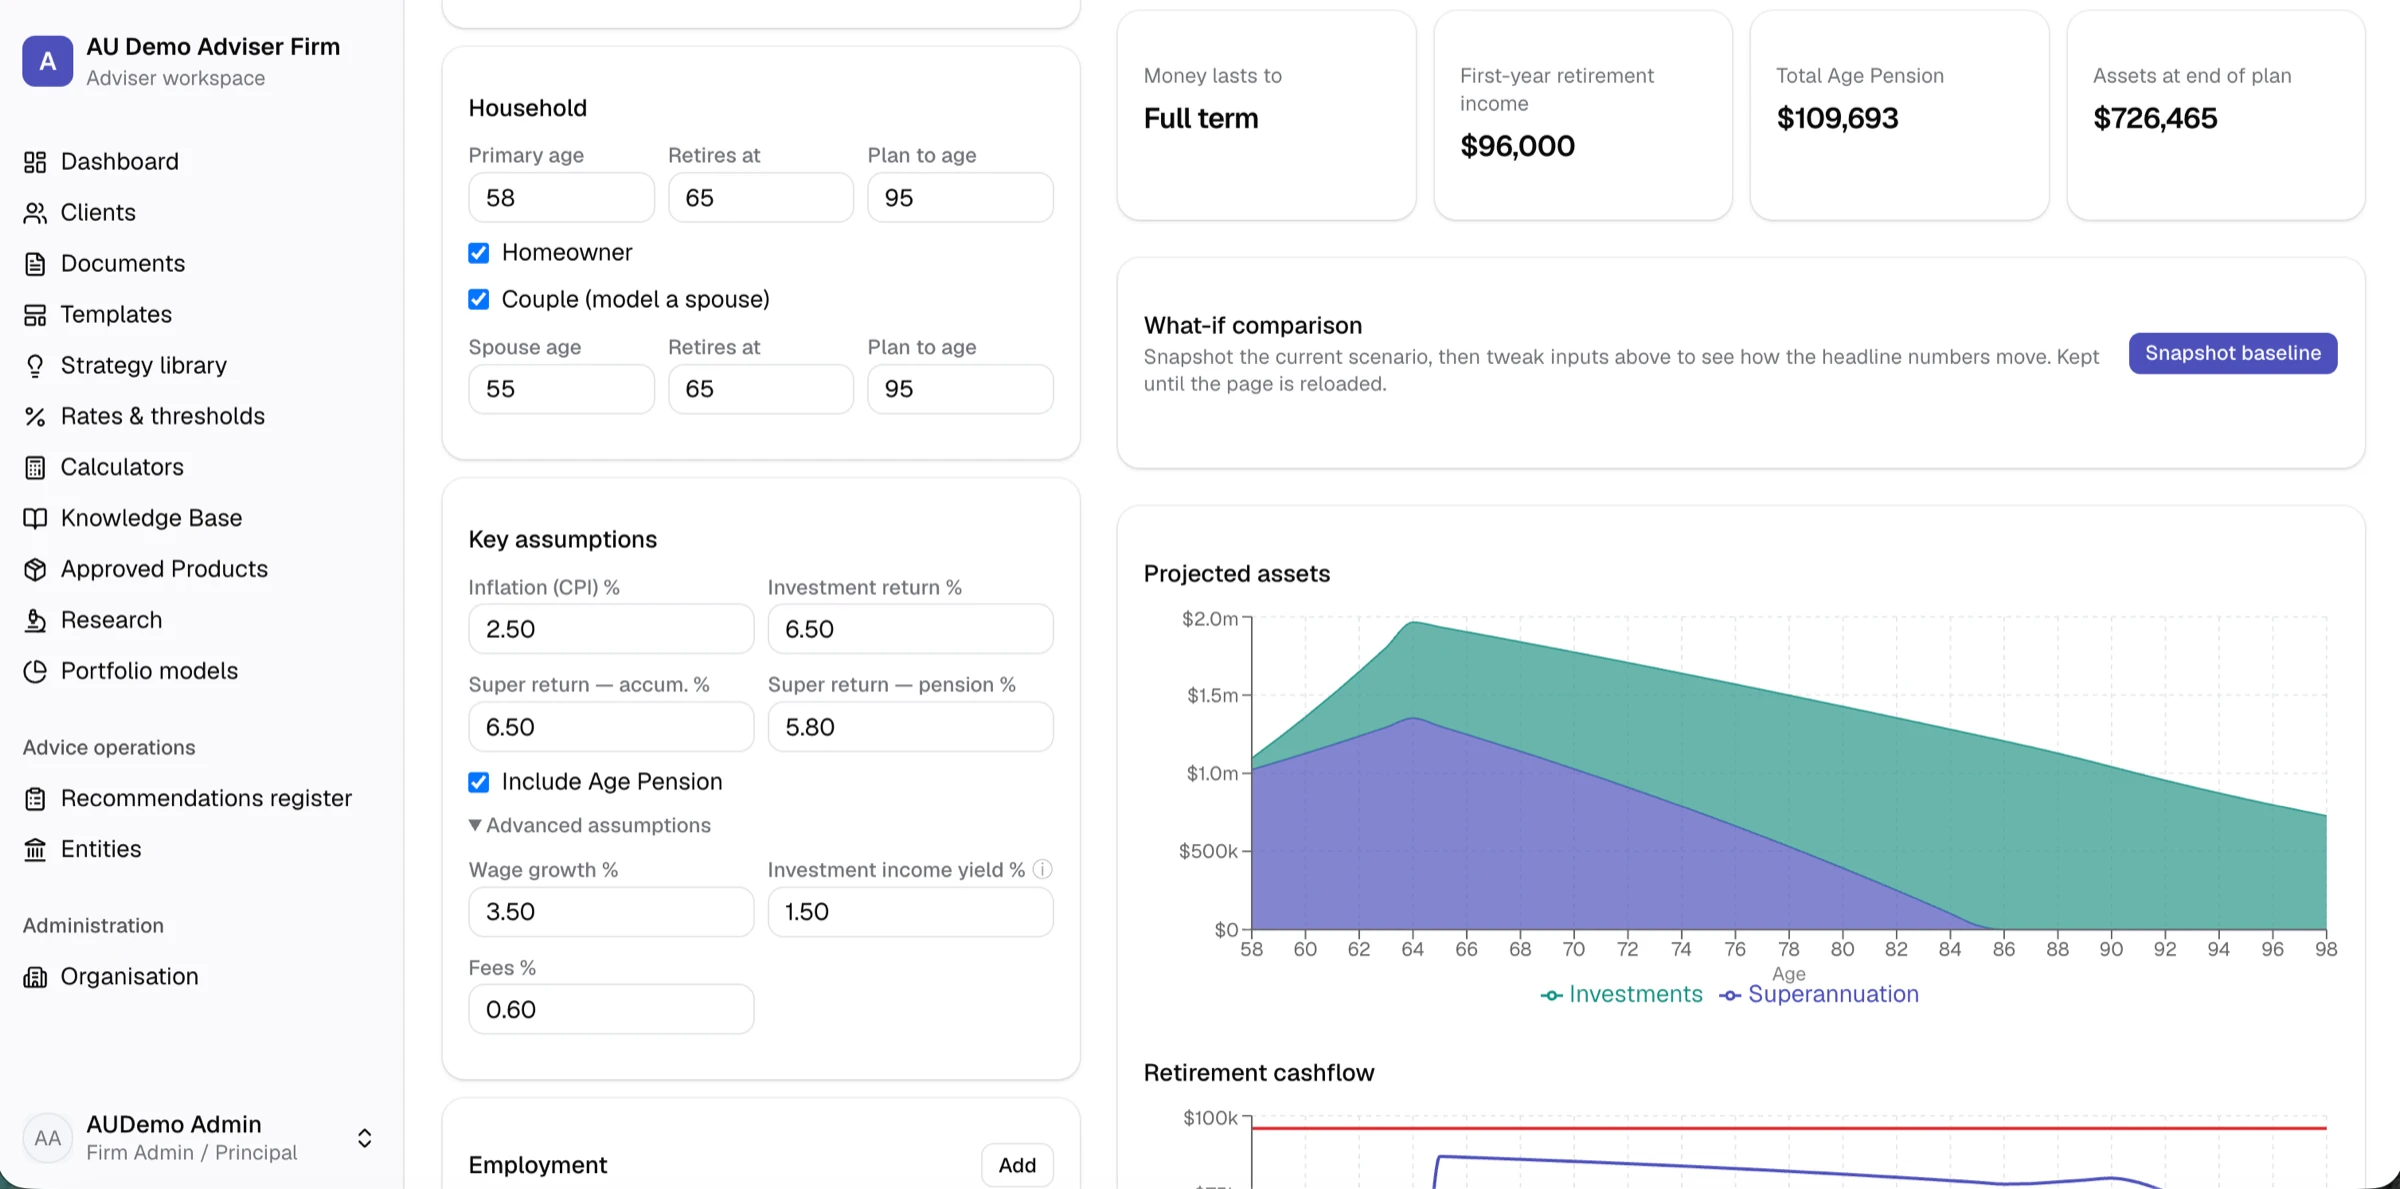Click the Snapshot baseline button
Image resolution: width=2400 pixels, height=1189 pixels.
point(2232,353)
